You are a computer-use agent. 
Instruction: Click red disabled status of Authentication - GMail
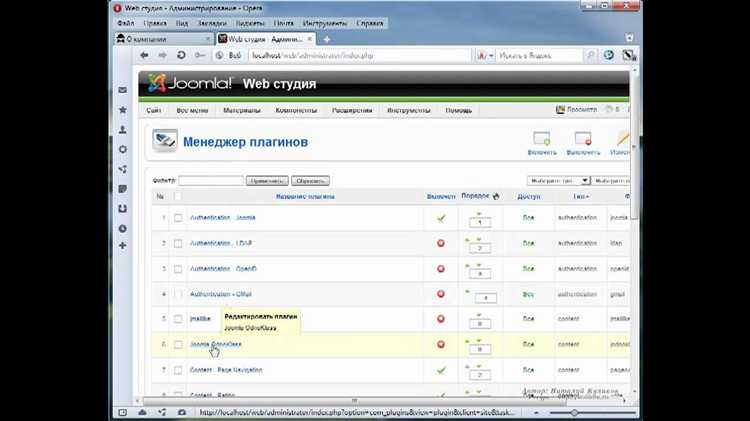[x=441, y=294]
